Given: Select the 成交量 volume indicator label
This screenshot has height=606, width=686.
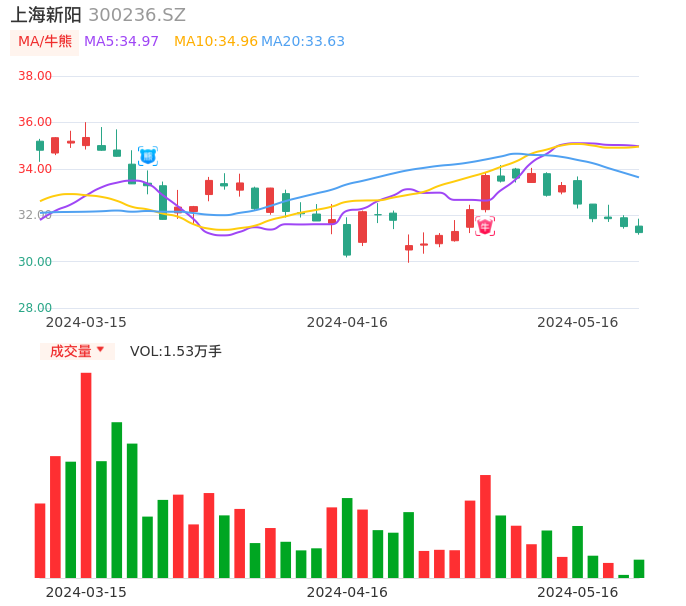Looking at the screenshot, I should 70,351.
